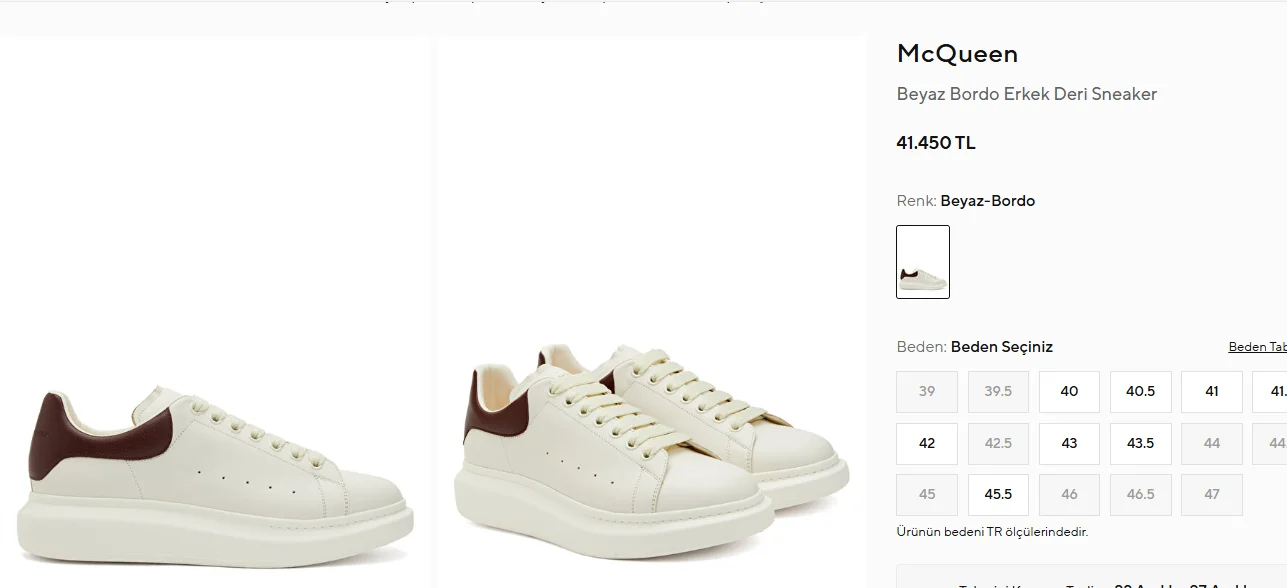The image size is (1287, 588).
Task: Select size 41
Action: point(1211,392)
